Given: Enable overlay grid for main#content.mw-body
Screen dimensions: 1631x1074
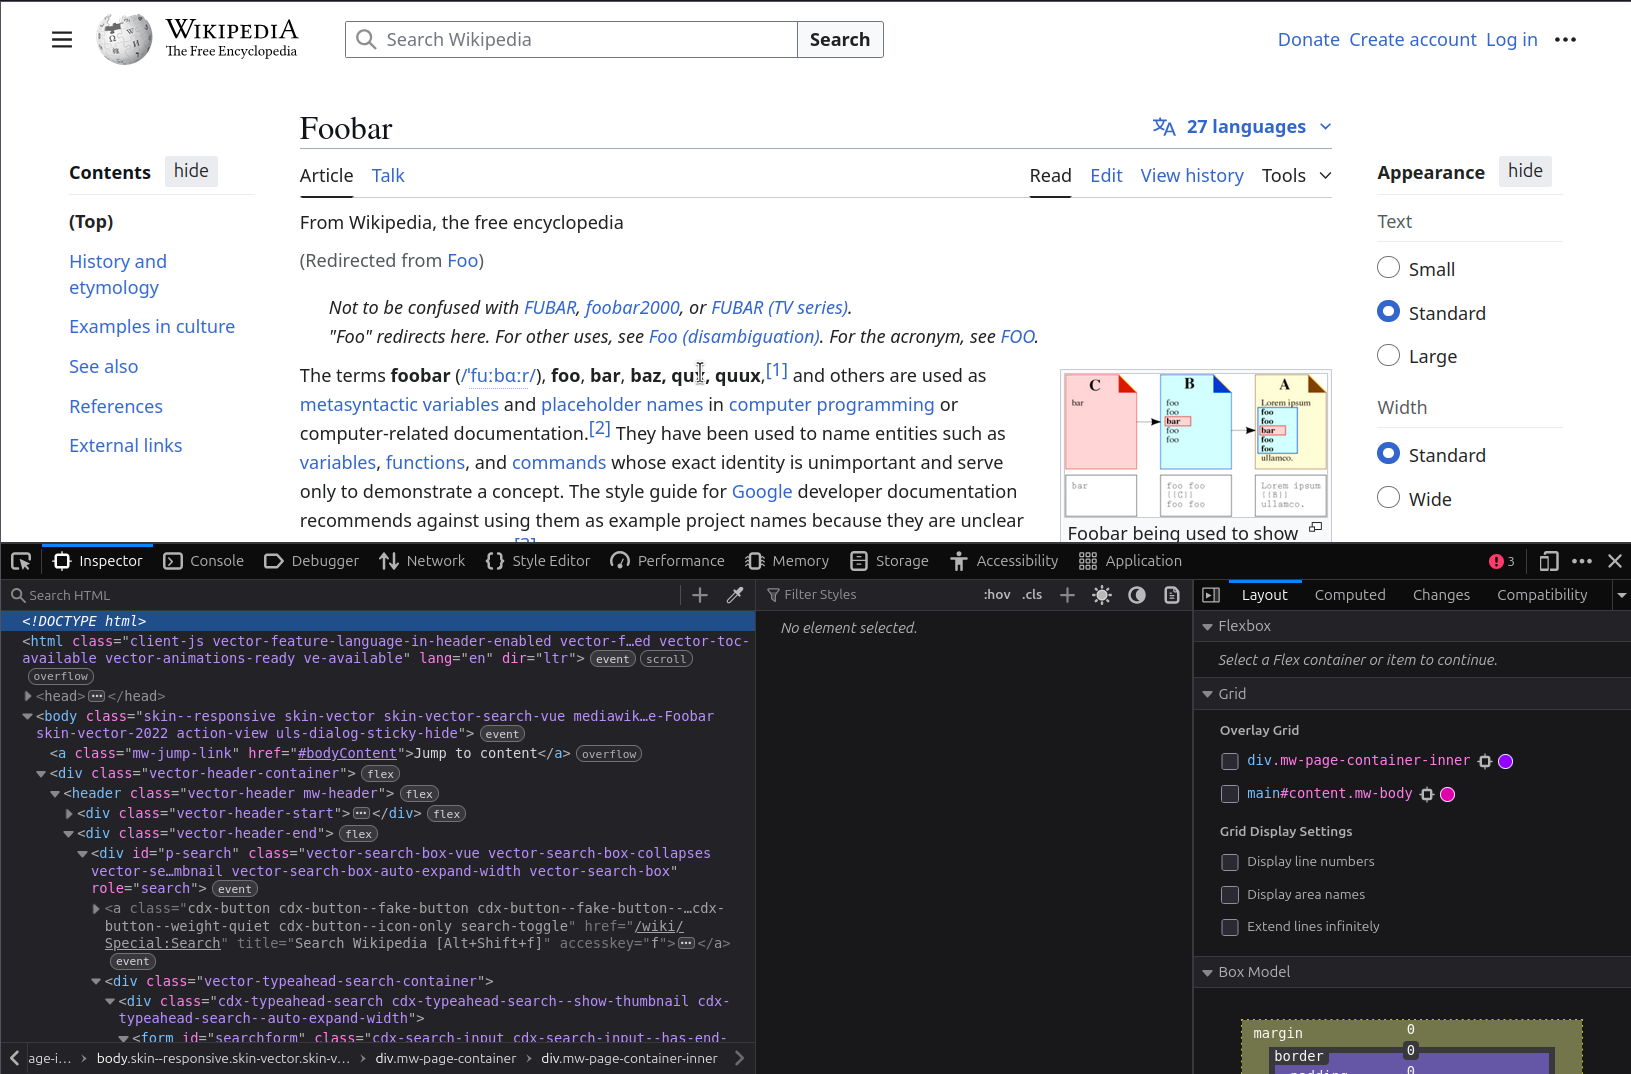Looking at the screenshot, I should pos(1230,794).
